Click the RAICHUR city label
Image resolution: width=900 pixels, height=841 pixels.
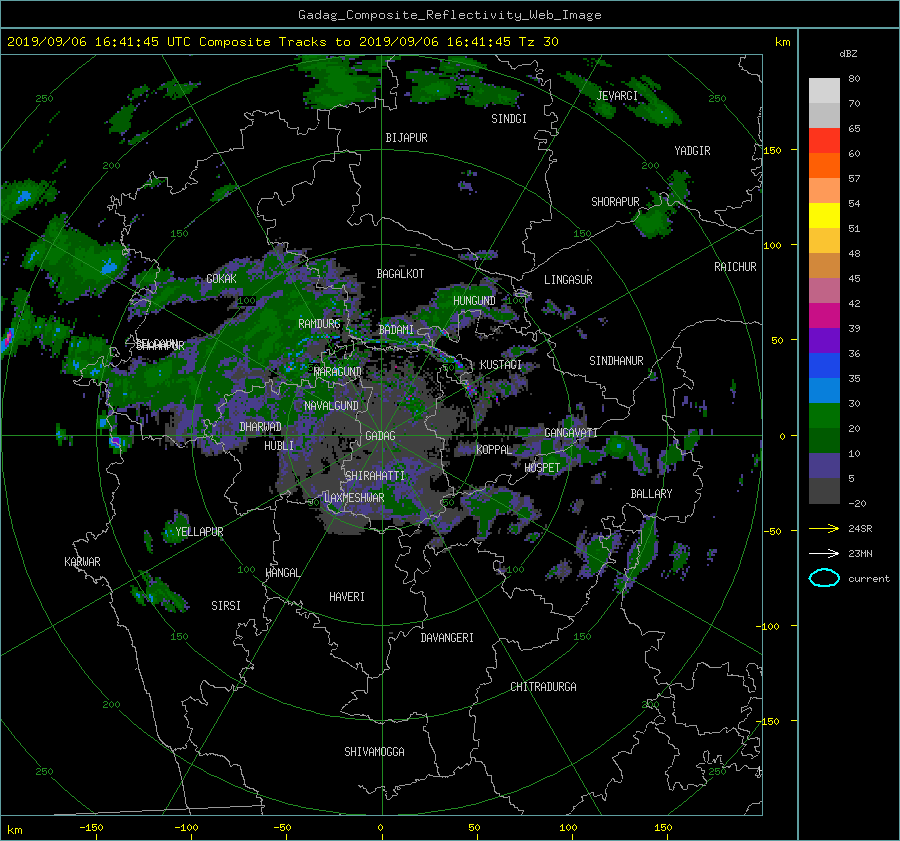click(735, 267)
